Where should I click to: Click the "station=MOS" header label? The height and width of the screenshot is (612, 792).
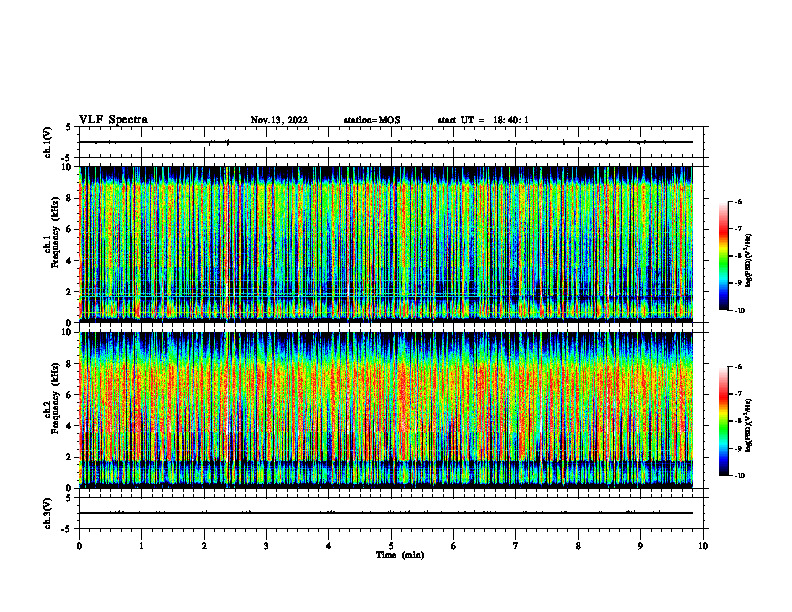[372, 120]
